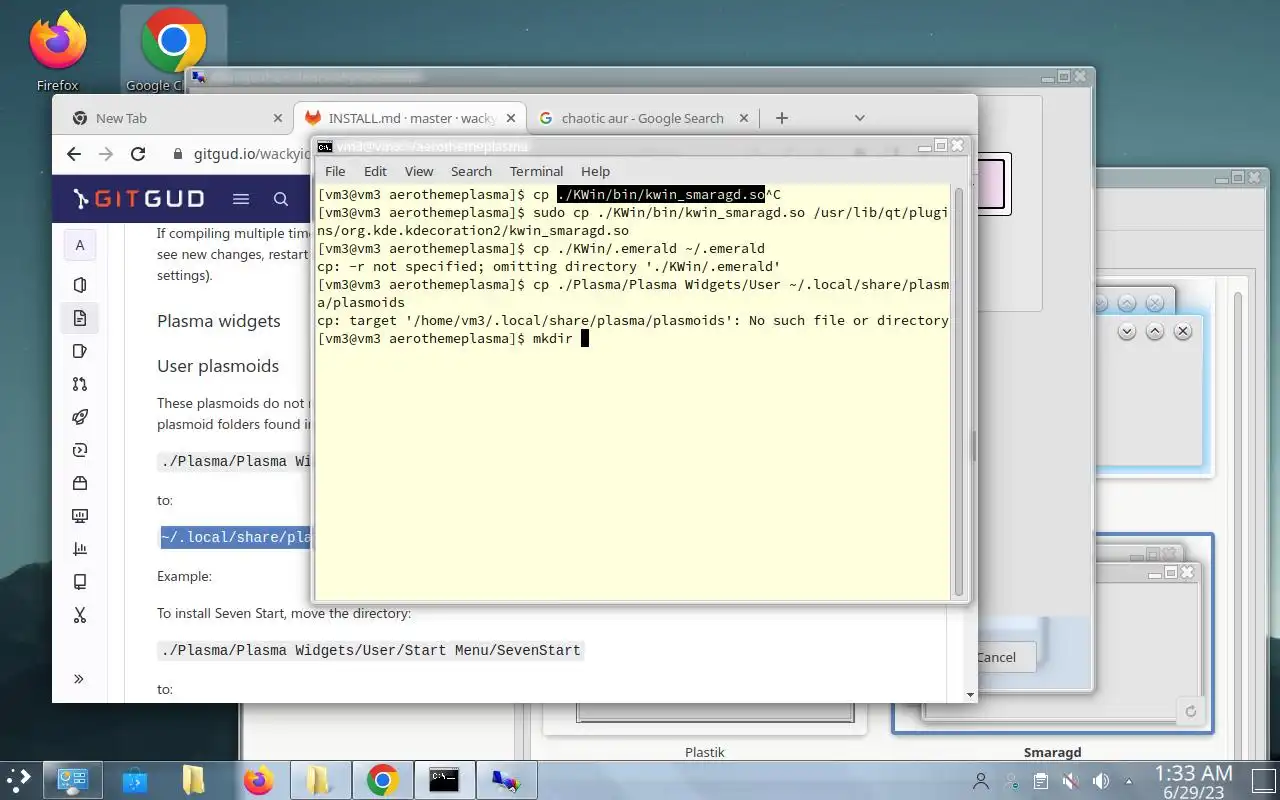The height and width of the screenshot is (800, 1280).
Task: Open Wiki book icon in the sidebar
Action: pos(80,582)
